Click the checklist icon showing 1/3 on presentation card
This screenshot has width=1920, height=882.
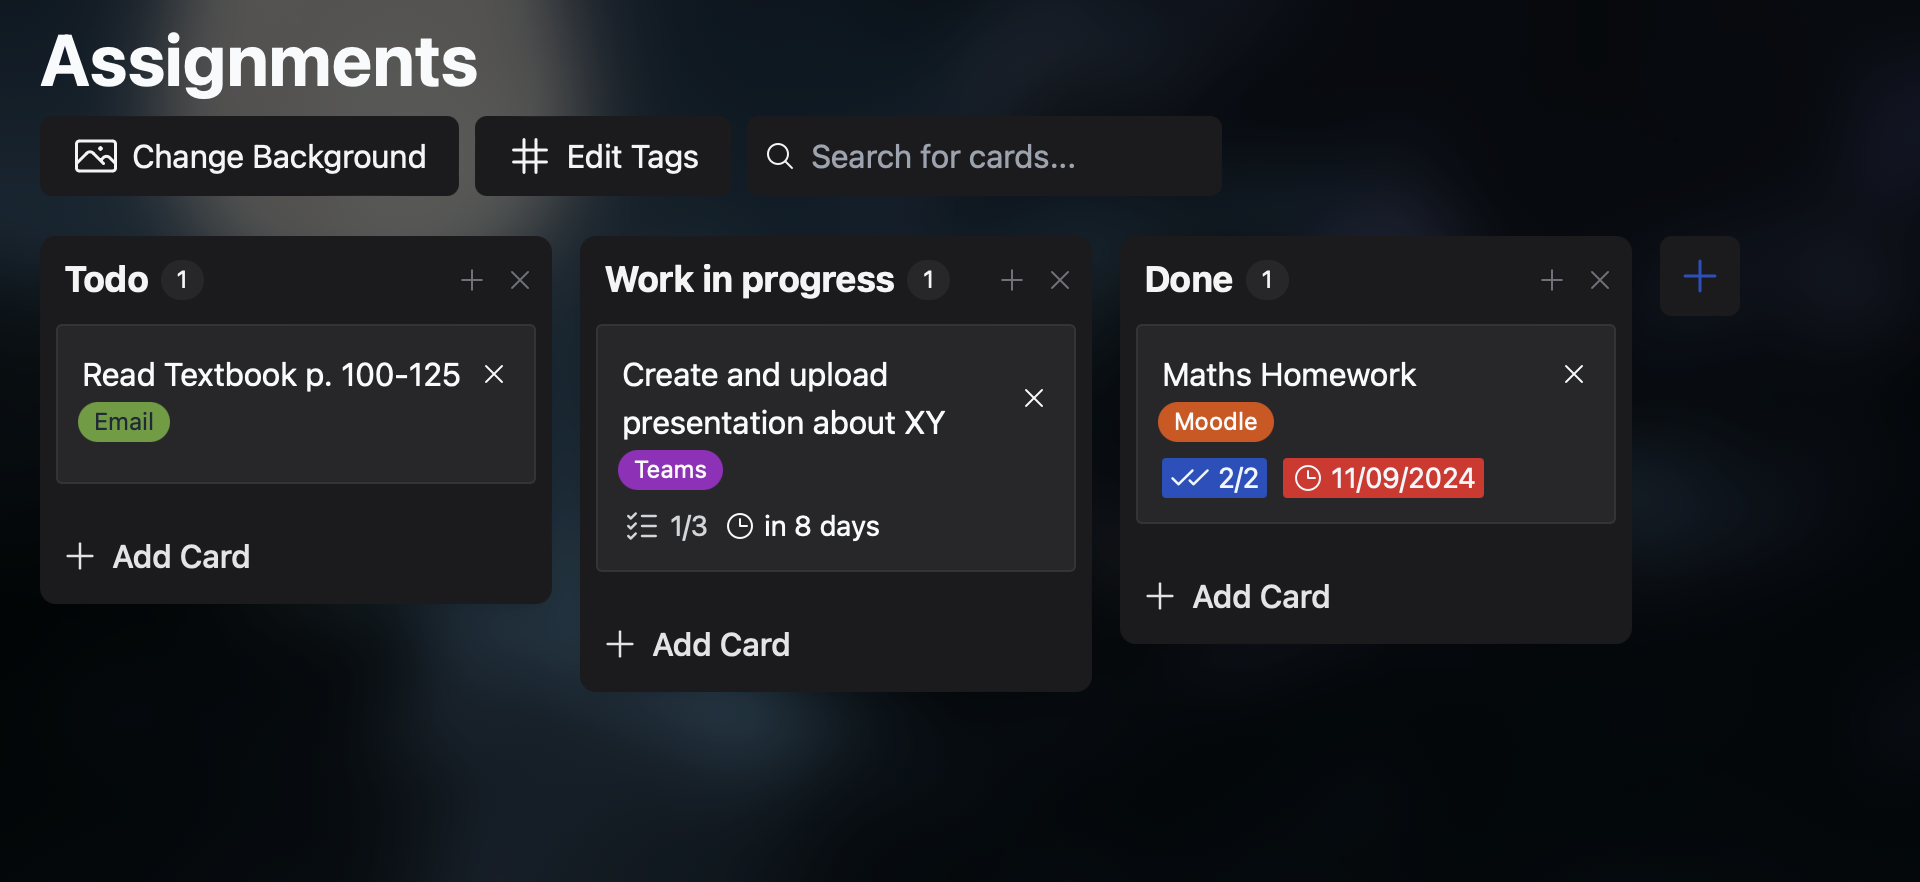pos(641,526)
